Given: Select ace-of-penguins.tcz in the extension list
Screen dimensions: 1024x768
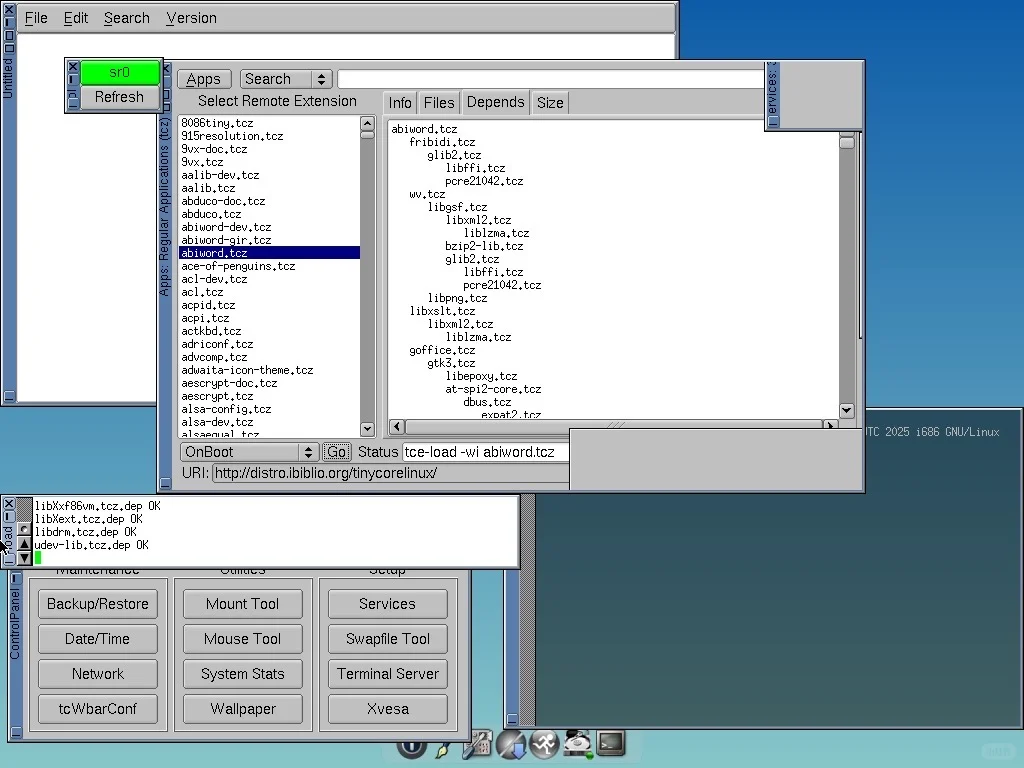Looking at the screenshot, I should 238,266.
